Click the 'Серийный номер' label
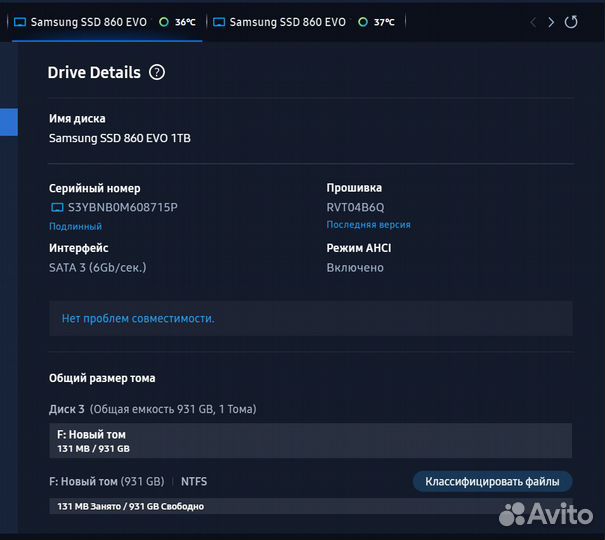This screenshot has height=540, width=605. (x=95, y=188)
